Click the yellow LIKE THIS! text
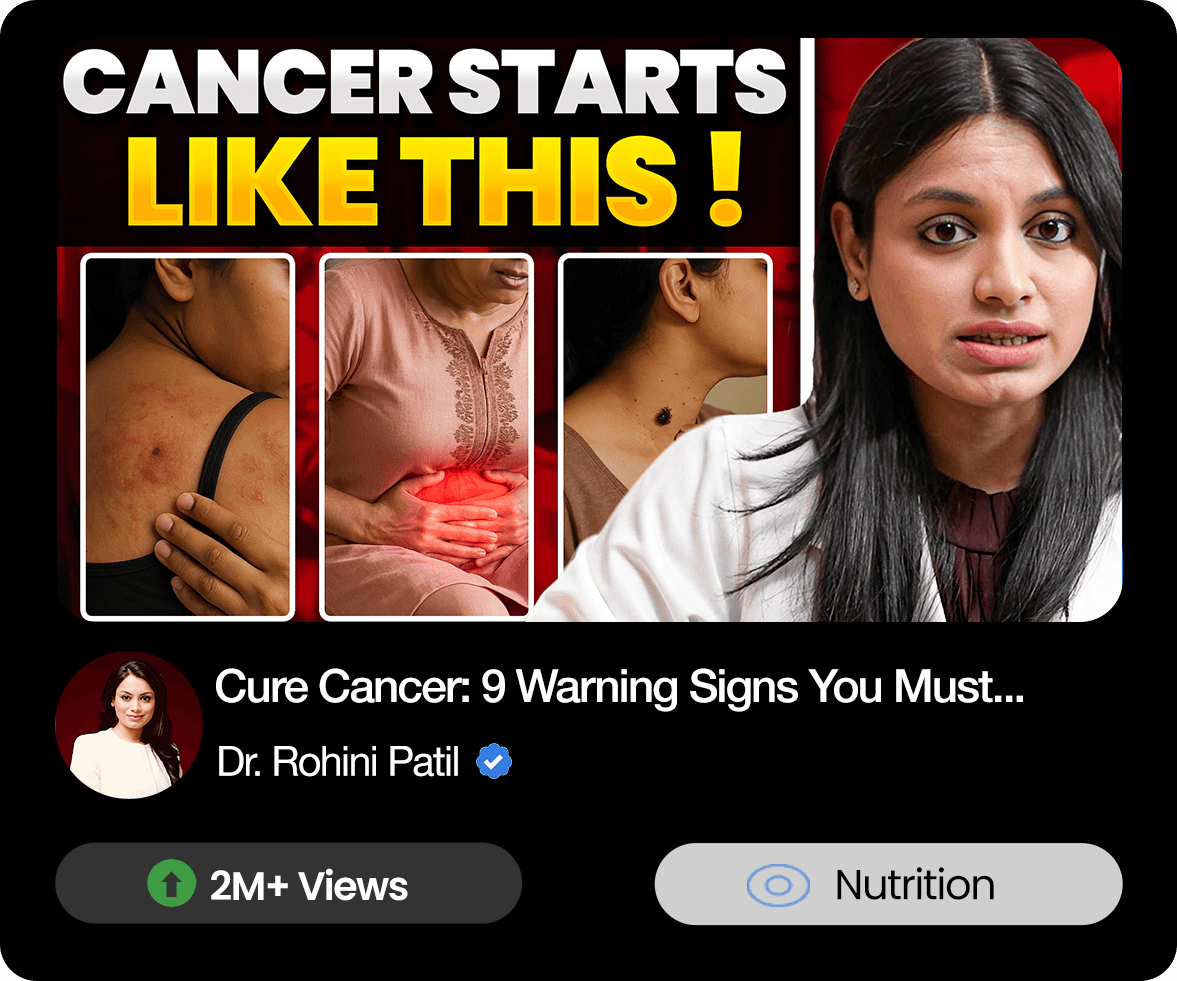This screenshot has height=981, width=1177. 435,182
